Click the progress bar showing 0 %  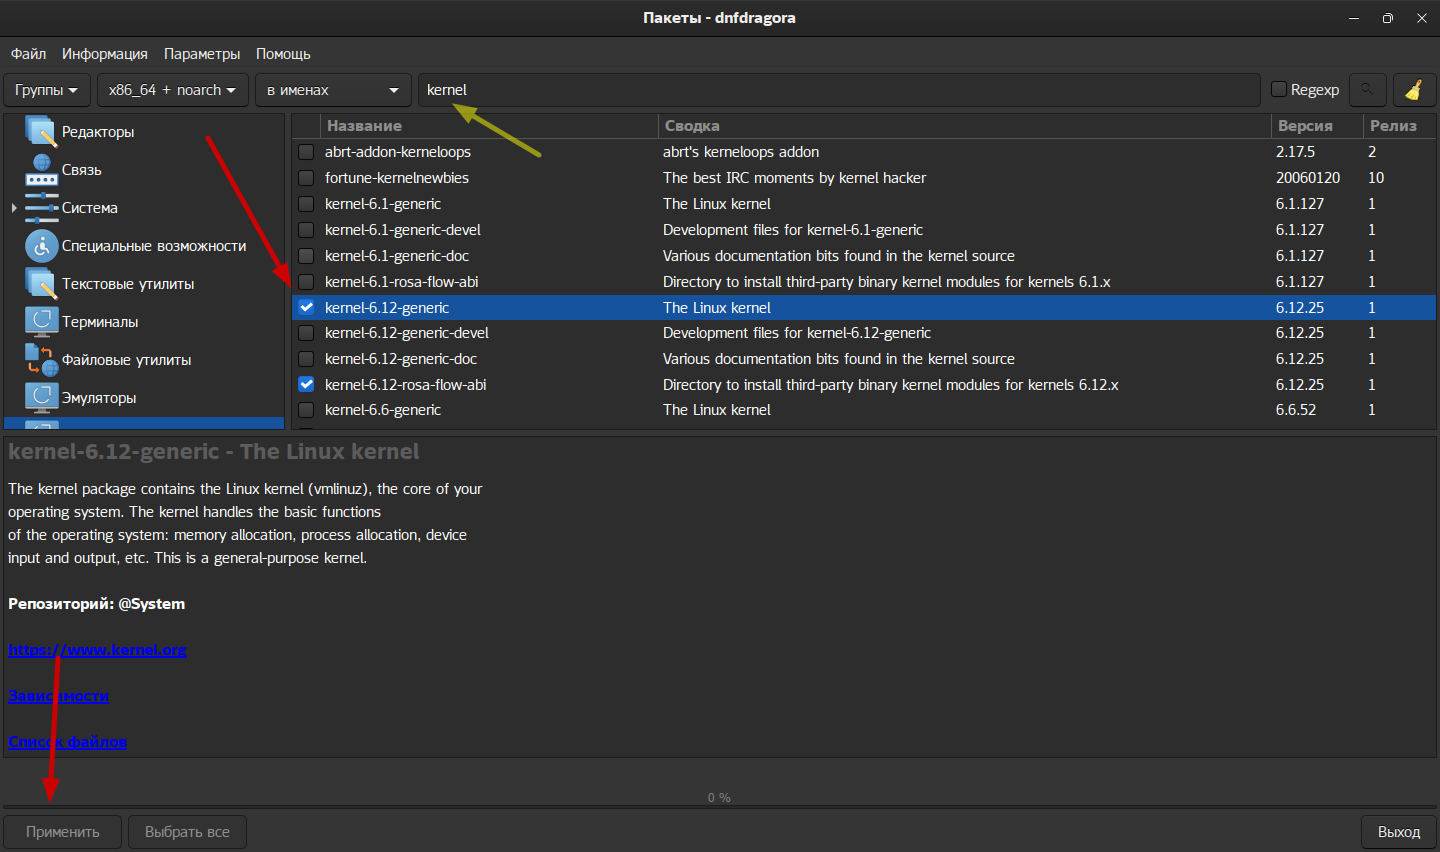(719, 798)
